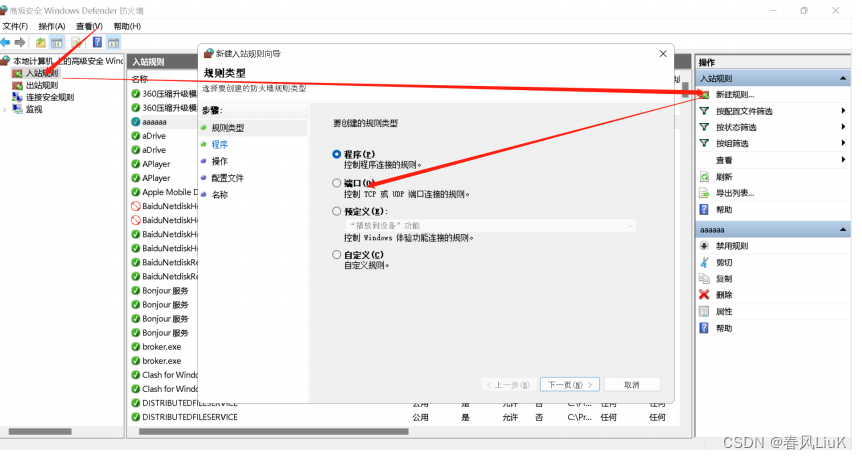Open 按组筛选 submenu arrow

843,143
